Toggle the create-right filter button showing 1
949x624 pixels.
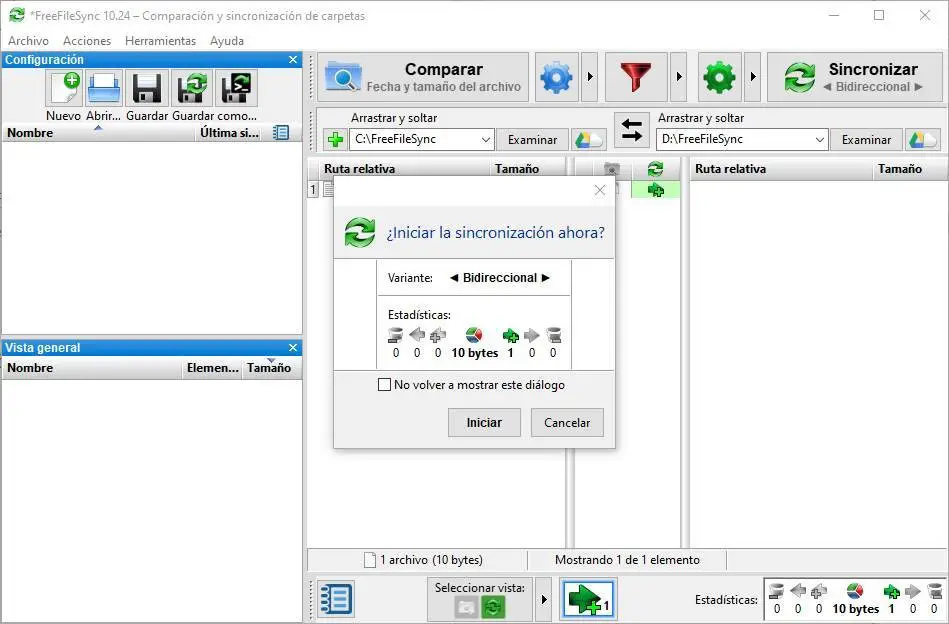pyautogui.click(x=588, y=599)
